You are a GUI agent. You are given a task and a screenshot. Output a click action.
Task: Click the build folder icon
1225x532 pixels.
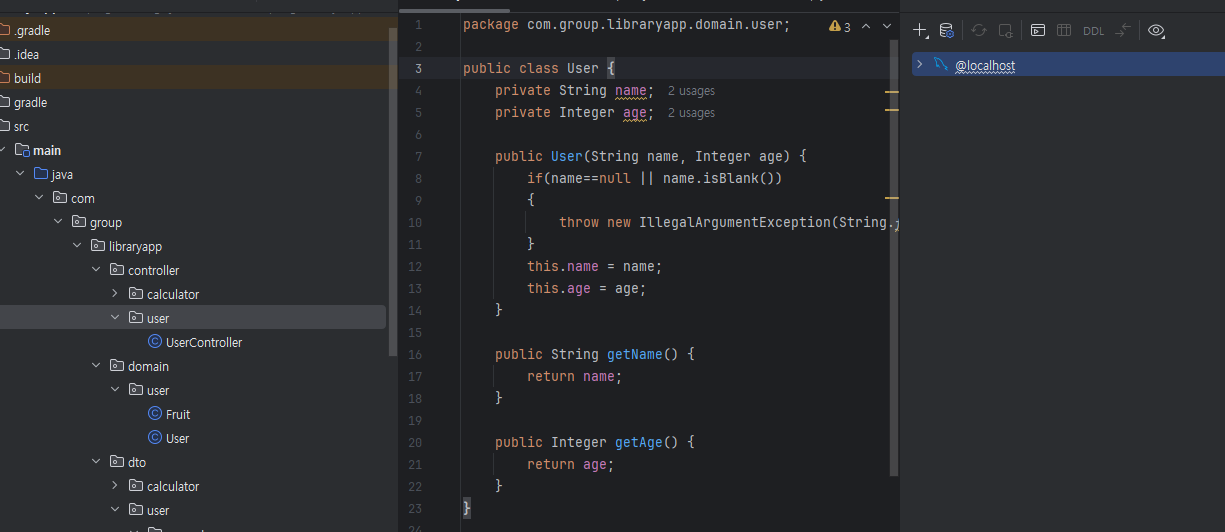[4, 78]
